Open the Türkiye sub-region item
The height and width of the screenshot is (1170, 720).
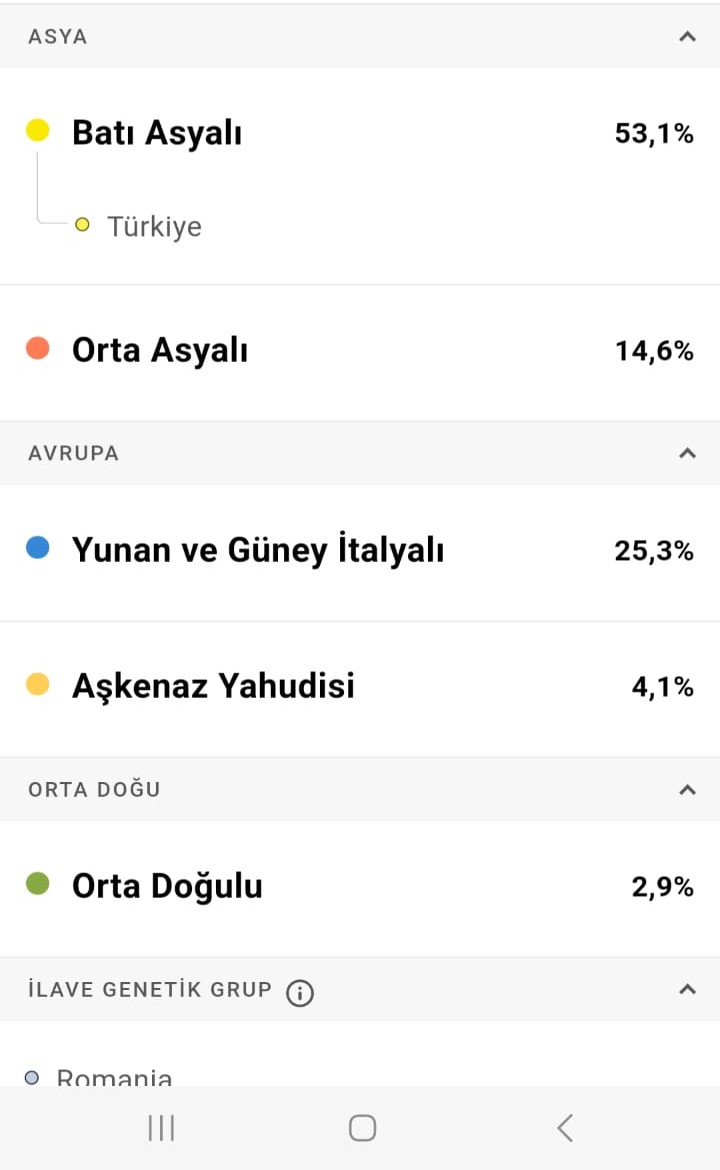(140, 225)
